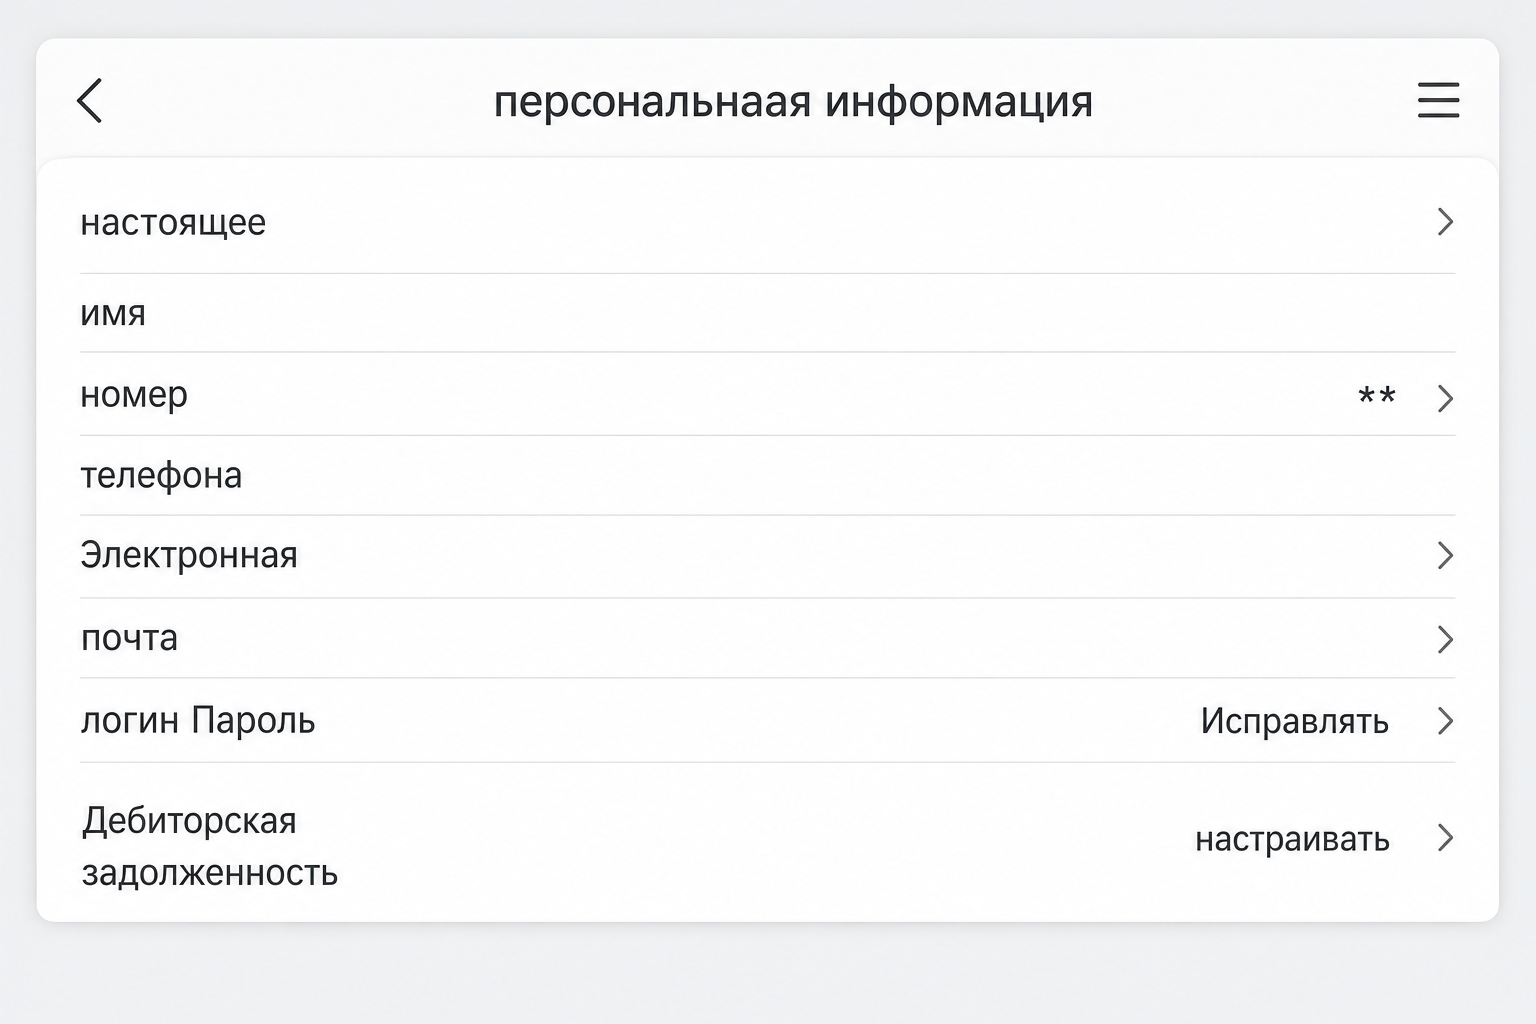Click the Исправлять link

[1294, 721]
